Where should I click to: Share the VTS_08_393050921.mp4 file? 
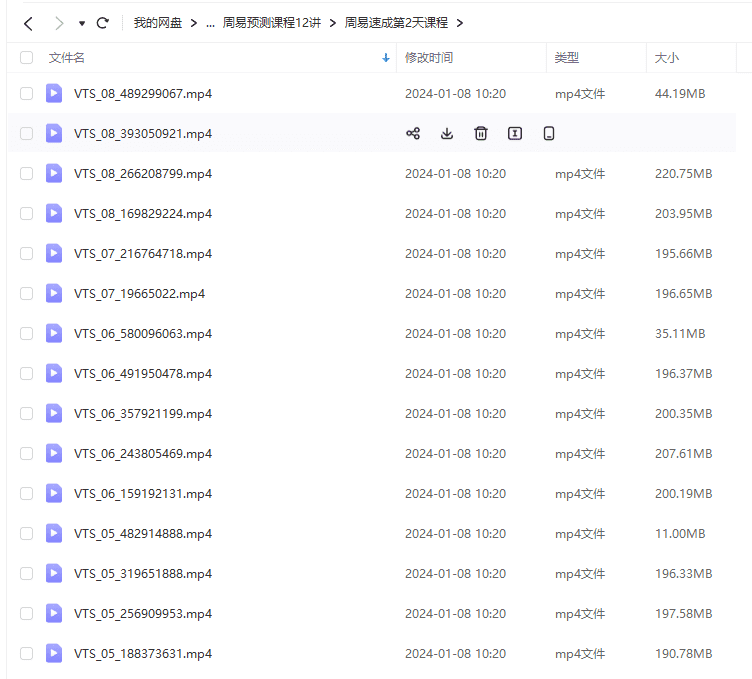[x=413, y=133]
